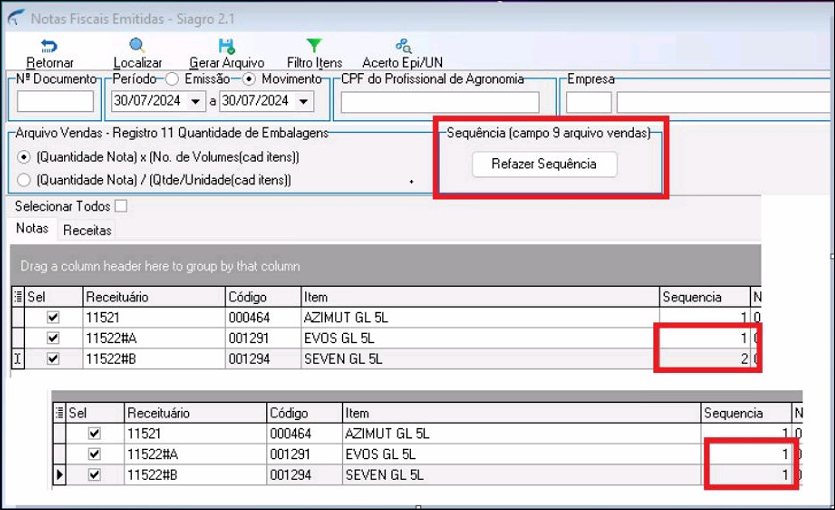835x510 pixels.
Task: Select the Movimento period option
Action: click(249, 79)
